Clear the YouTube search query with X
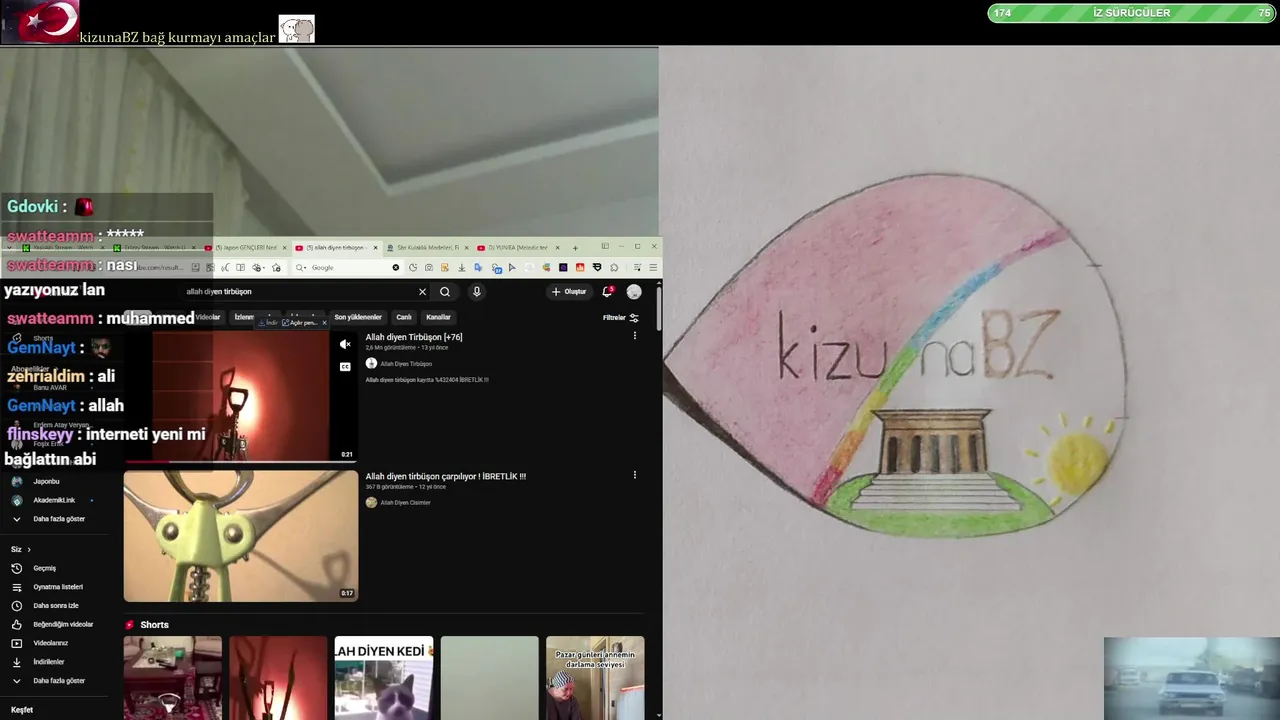Viewport: 1280px width, 720px height. (x=422, y=292)
